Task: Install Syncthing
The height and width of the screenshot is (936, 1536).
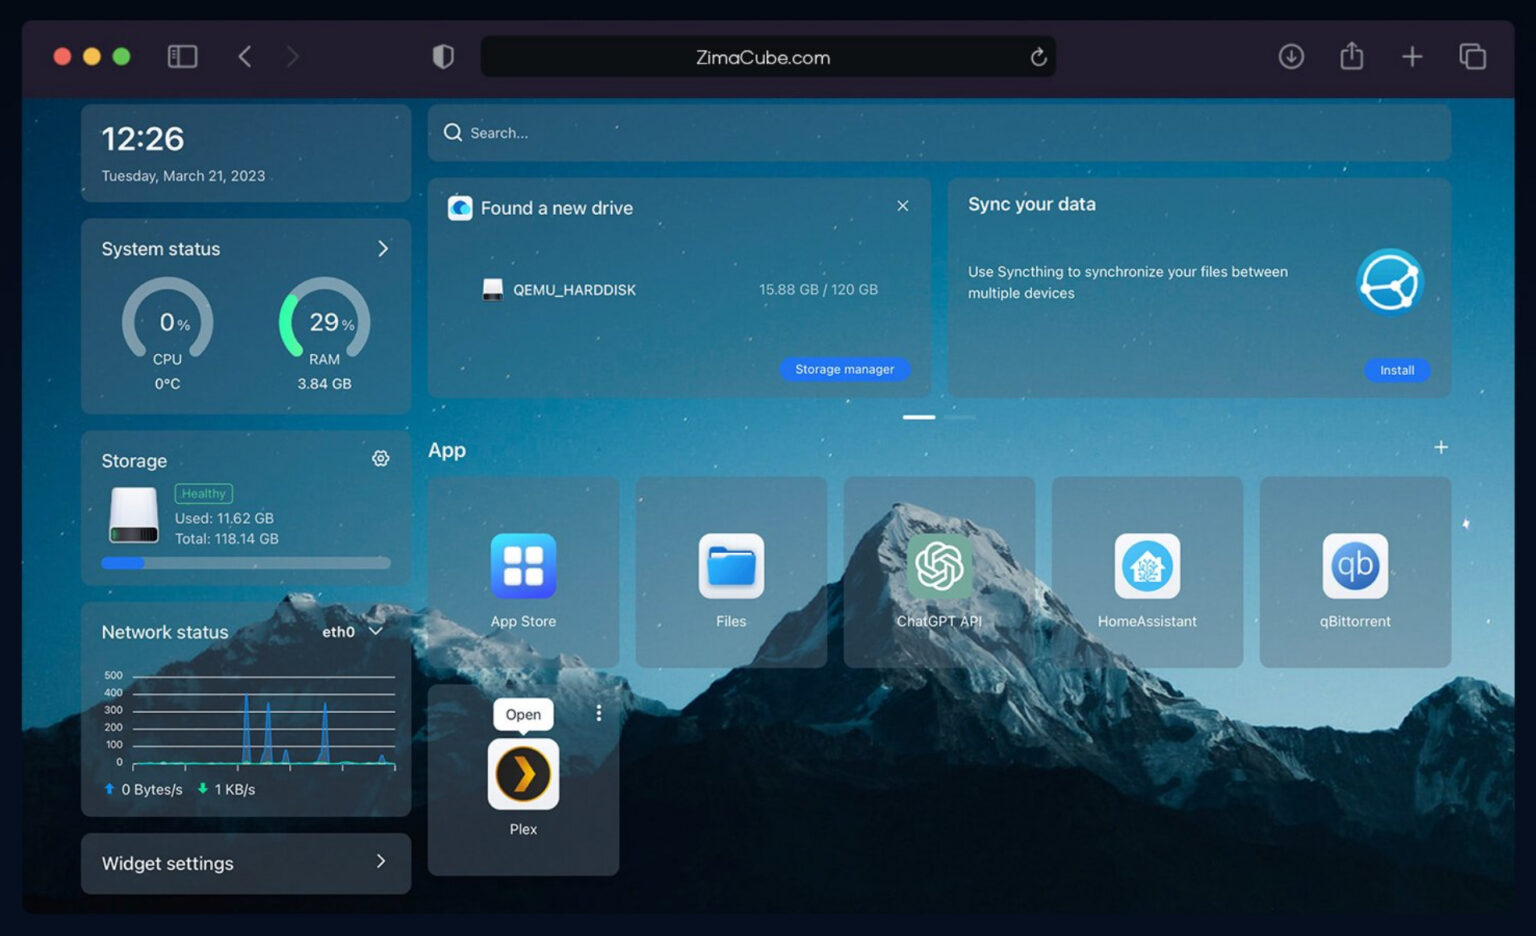Action: point(1396,370)
